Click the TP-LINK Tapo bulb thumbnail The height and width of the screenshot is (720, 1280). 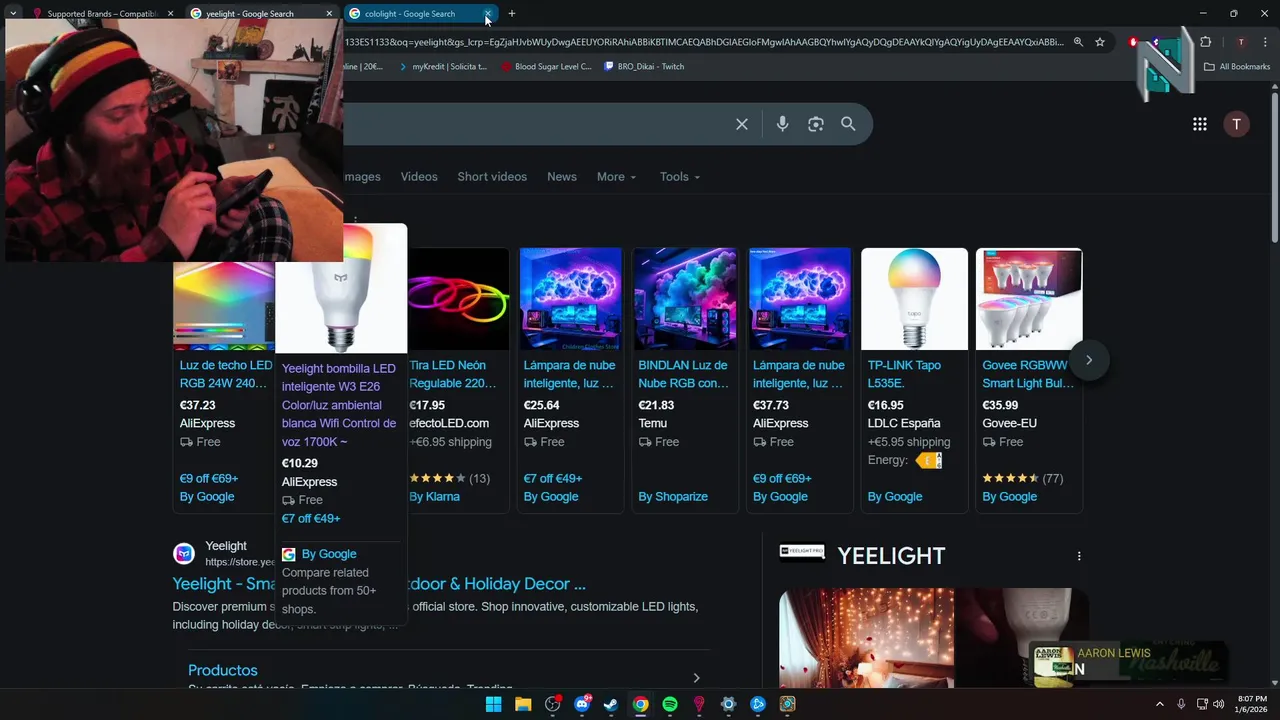tap(914, 299)
